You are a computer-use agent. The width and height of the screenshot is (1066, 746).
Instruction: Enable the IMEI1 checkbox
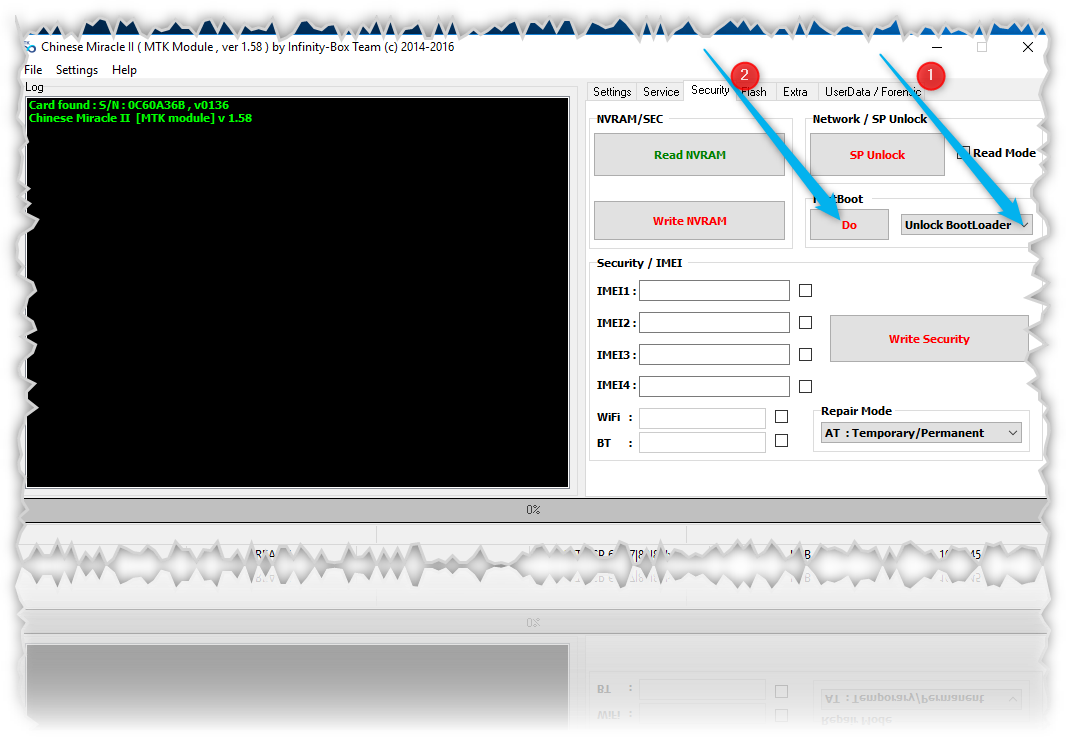(806, 290)
